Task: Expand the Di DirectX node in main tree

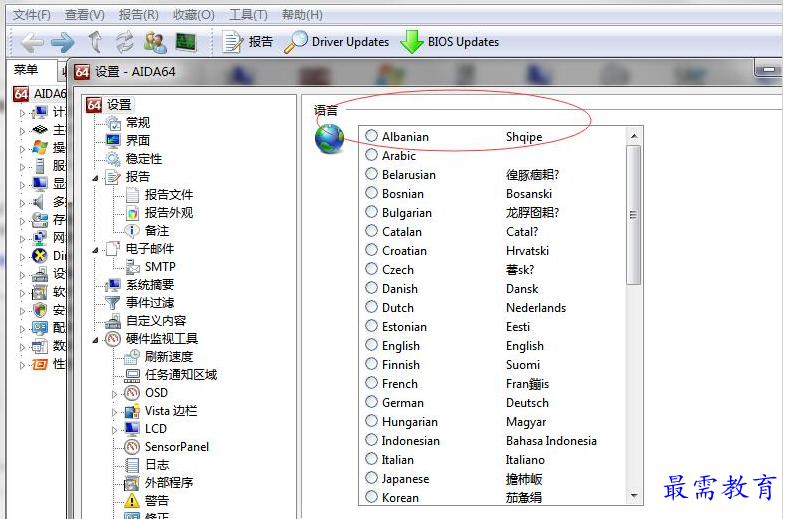Action: click(x=22, y=257)
